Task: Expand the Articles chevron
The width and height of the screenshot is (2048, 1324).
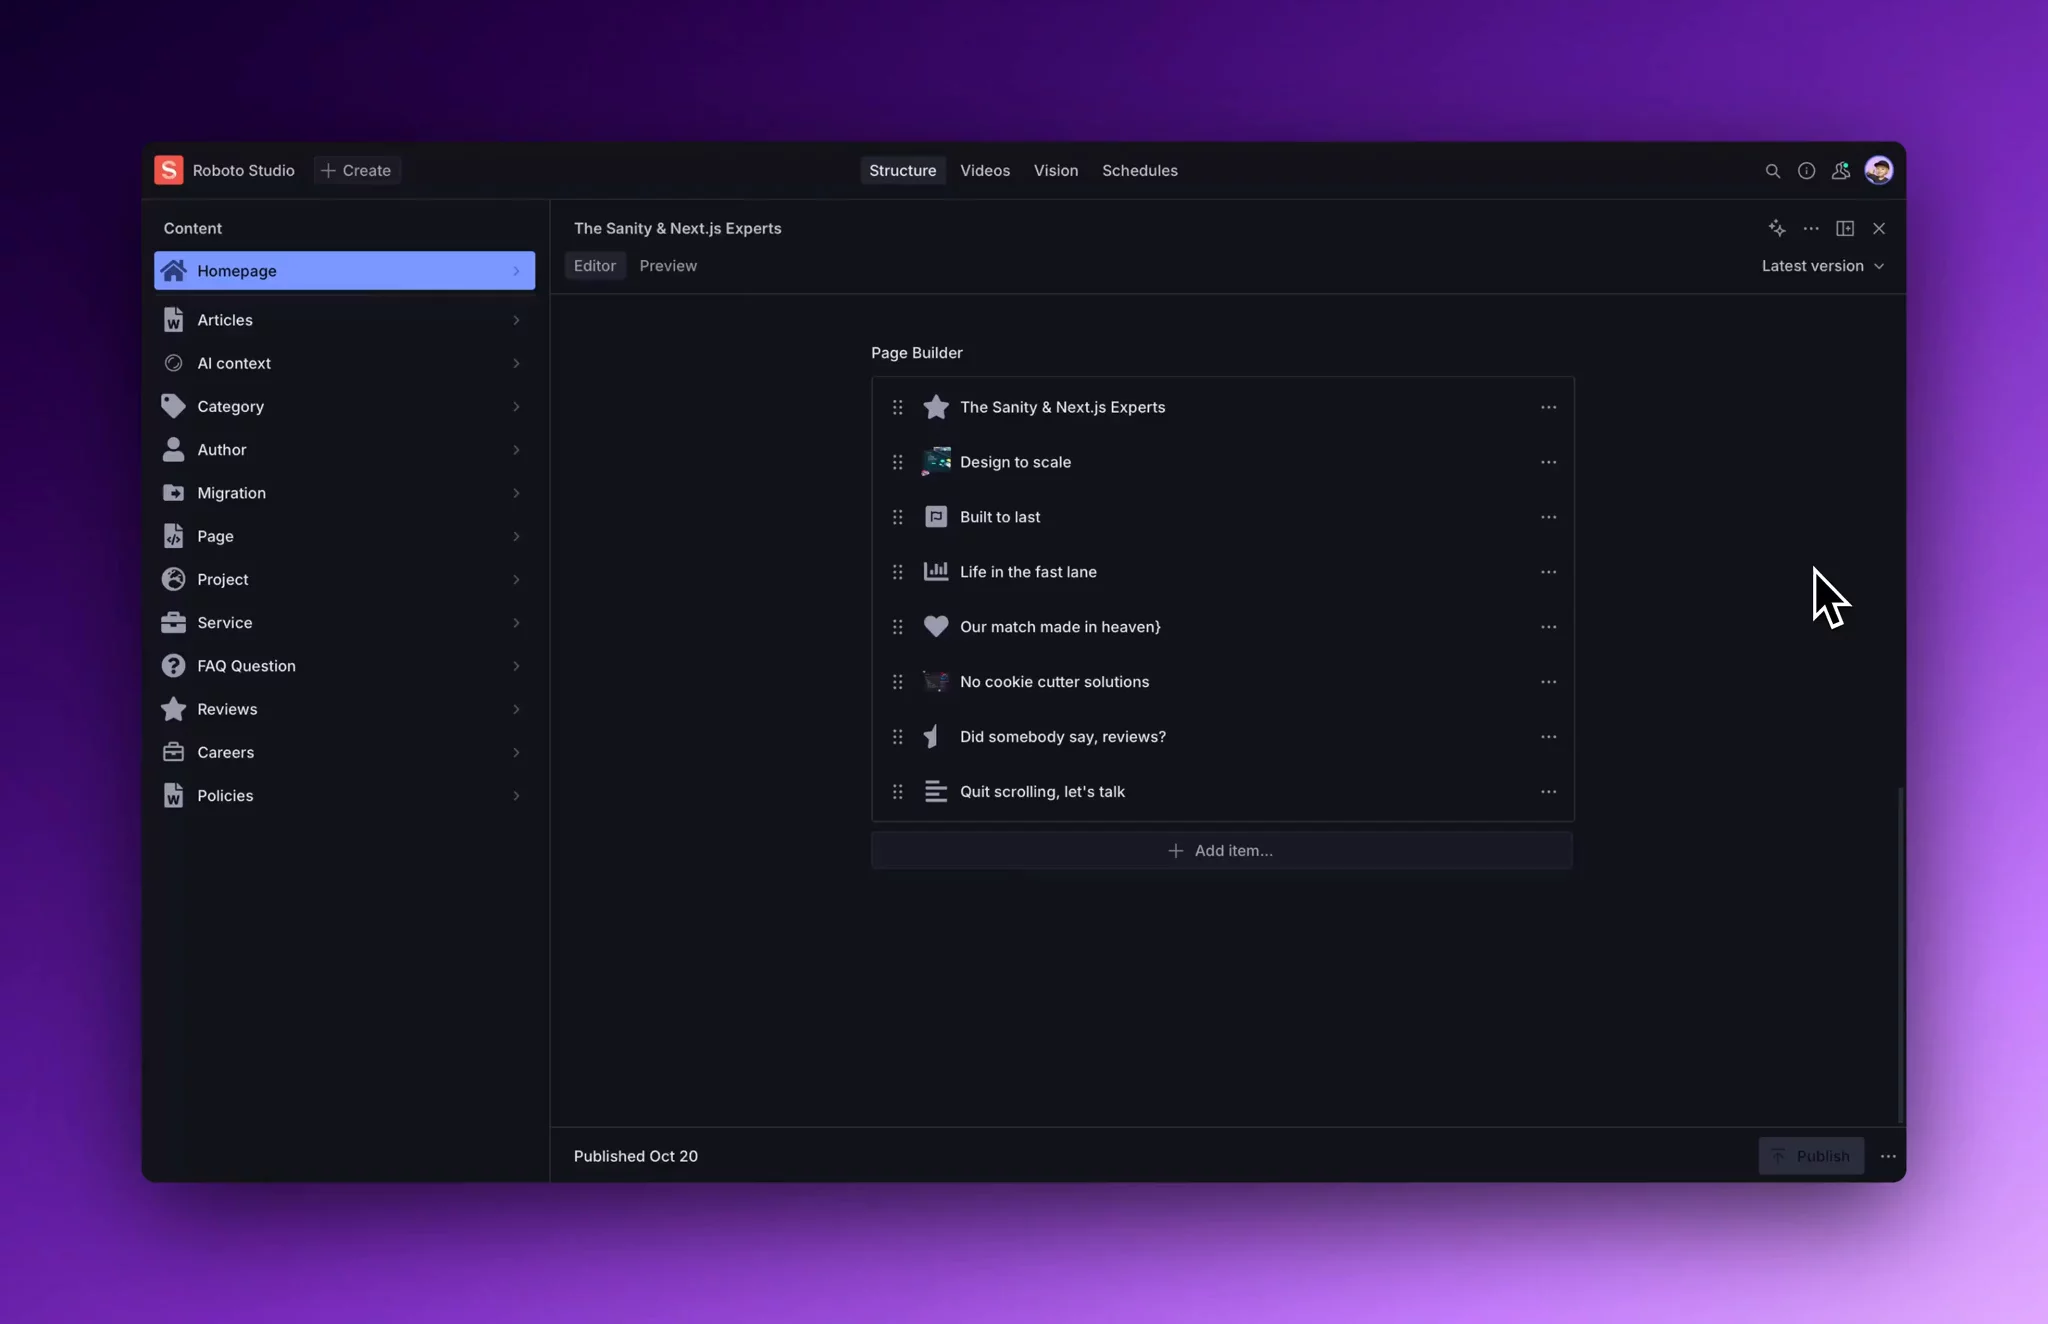Action: pos(516,320)
